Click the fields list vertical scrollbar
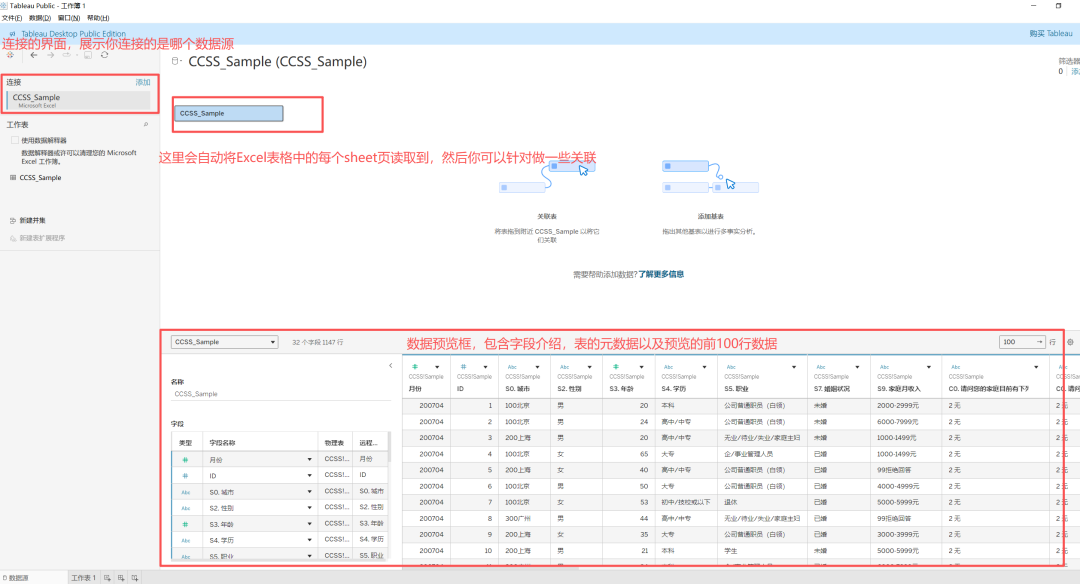The image size is (1080, 584). [x=389, y=448]
